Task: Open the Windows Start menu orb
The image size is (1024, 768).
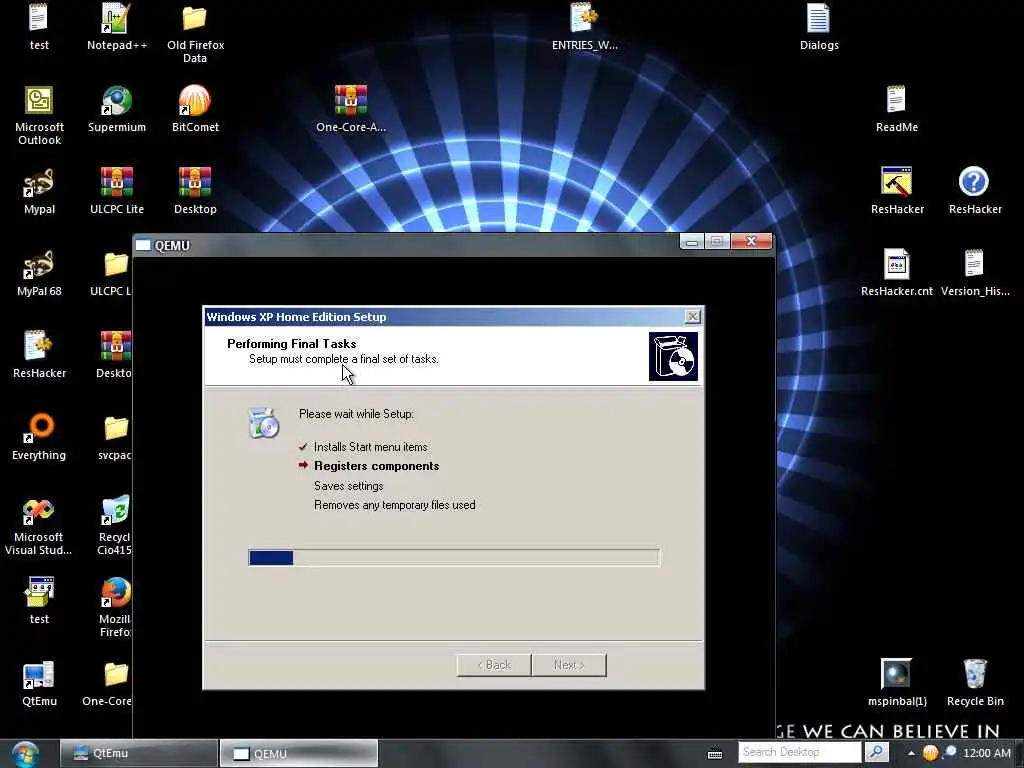Action: point(25,754)
